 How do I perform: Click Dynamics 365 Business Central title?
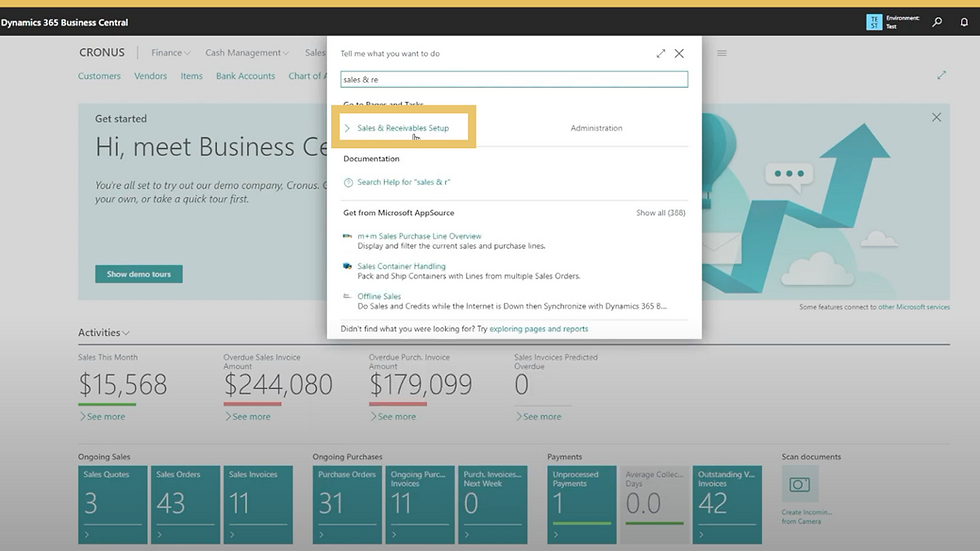click(64, 22)
